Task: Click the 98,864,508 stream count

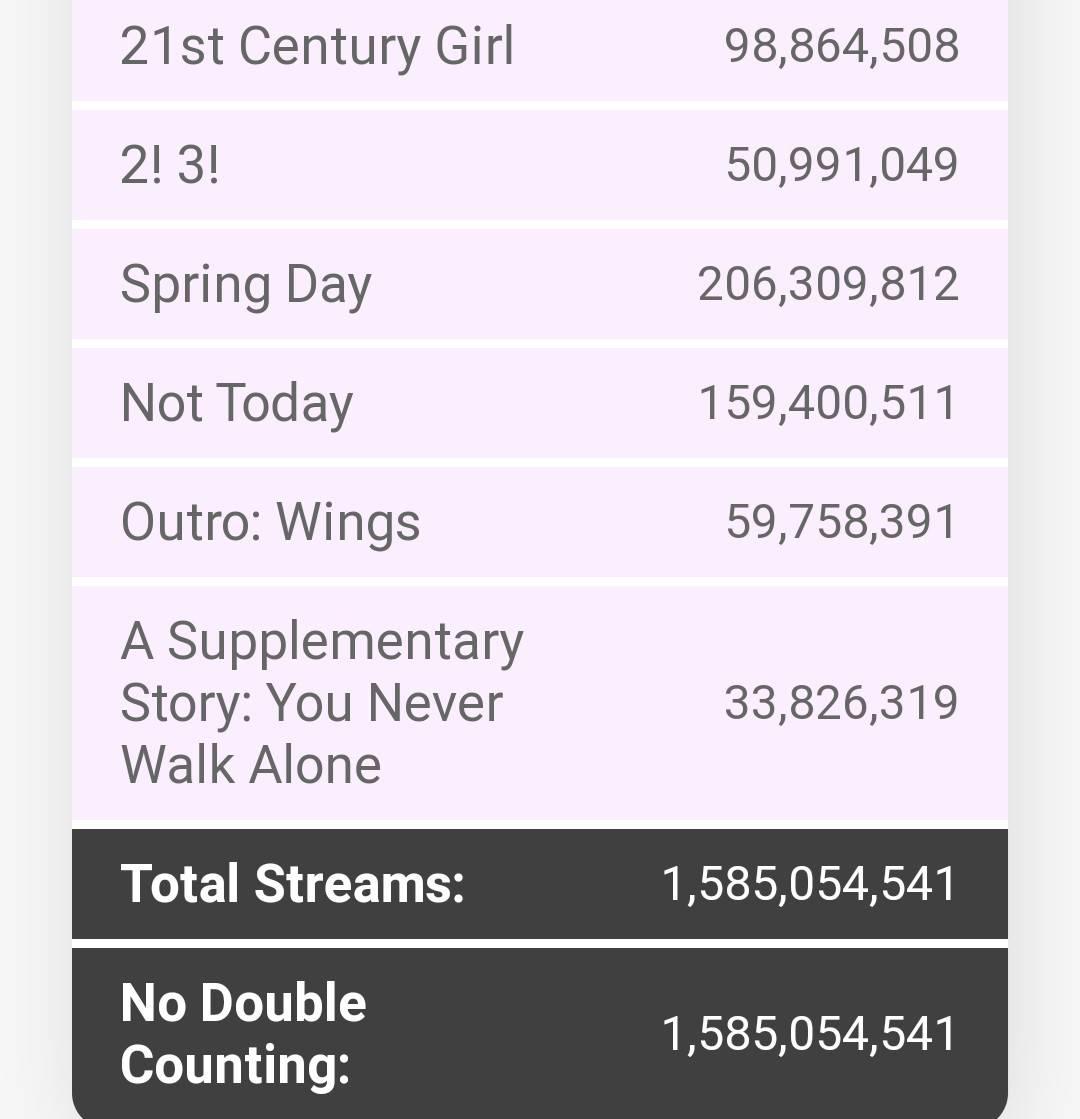Action: [x=841, y=46]
